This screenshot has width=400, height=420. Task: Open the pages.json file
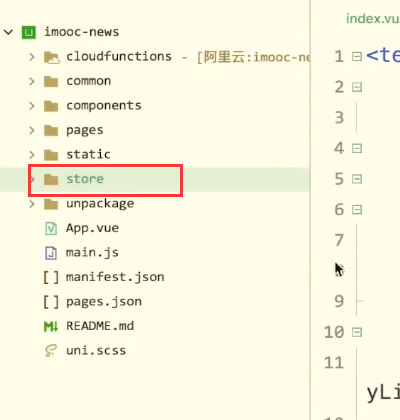click(x=104, y=302)
